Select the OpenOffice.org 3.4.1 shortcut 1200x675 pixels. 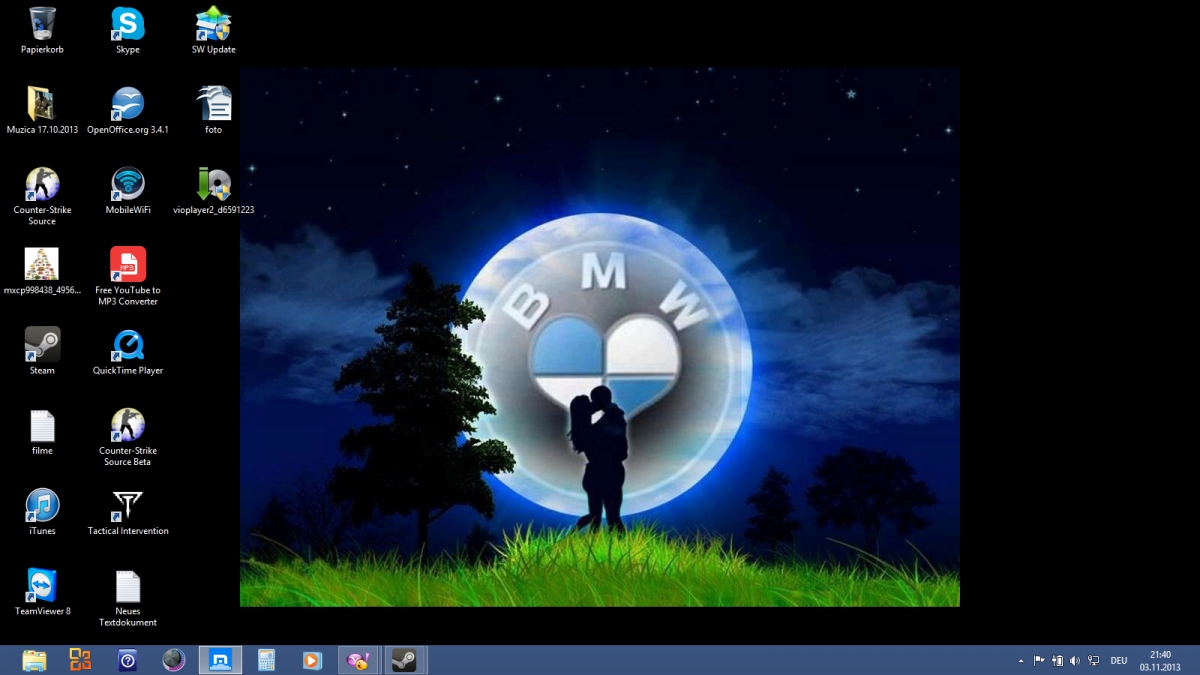click(x=128, y=110)
